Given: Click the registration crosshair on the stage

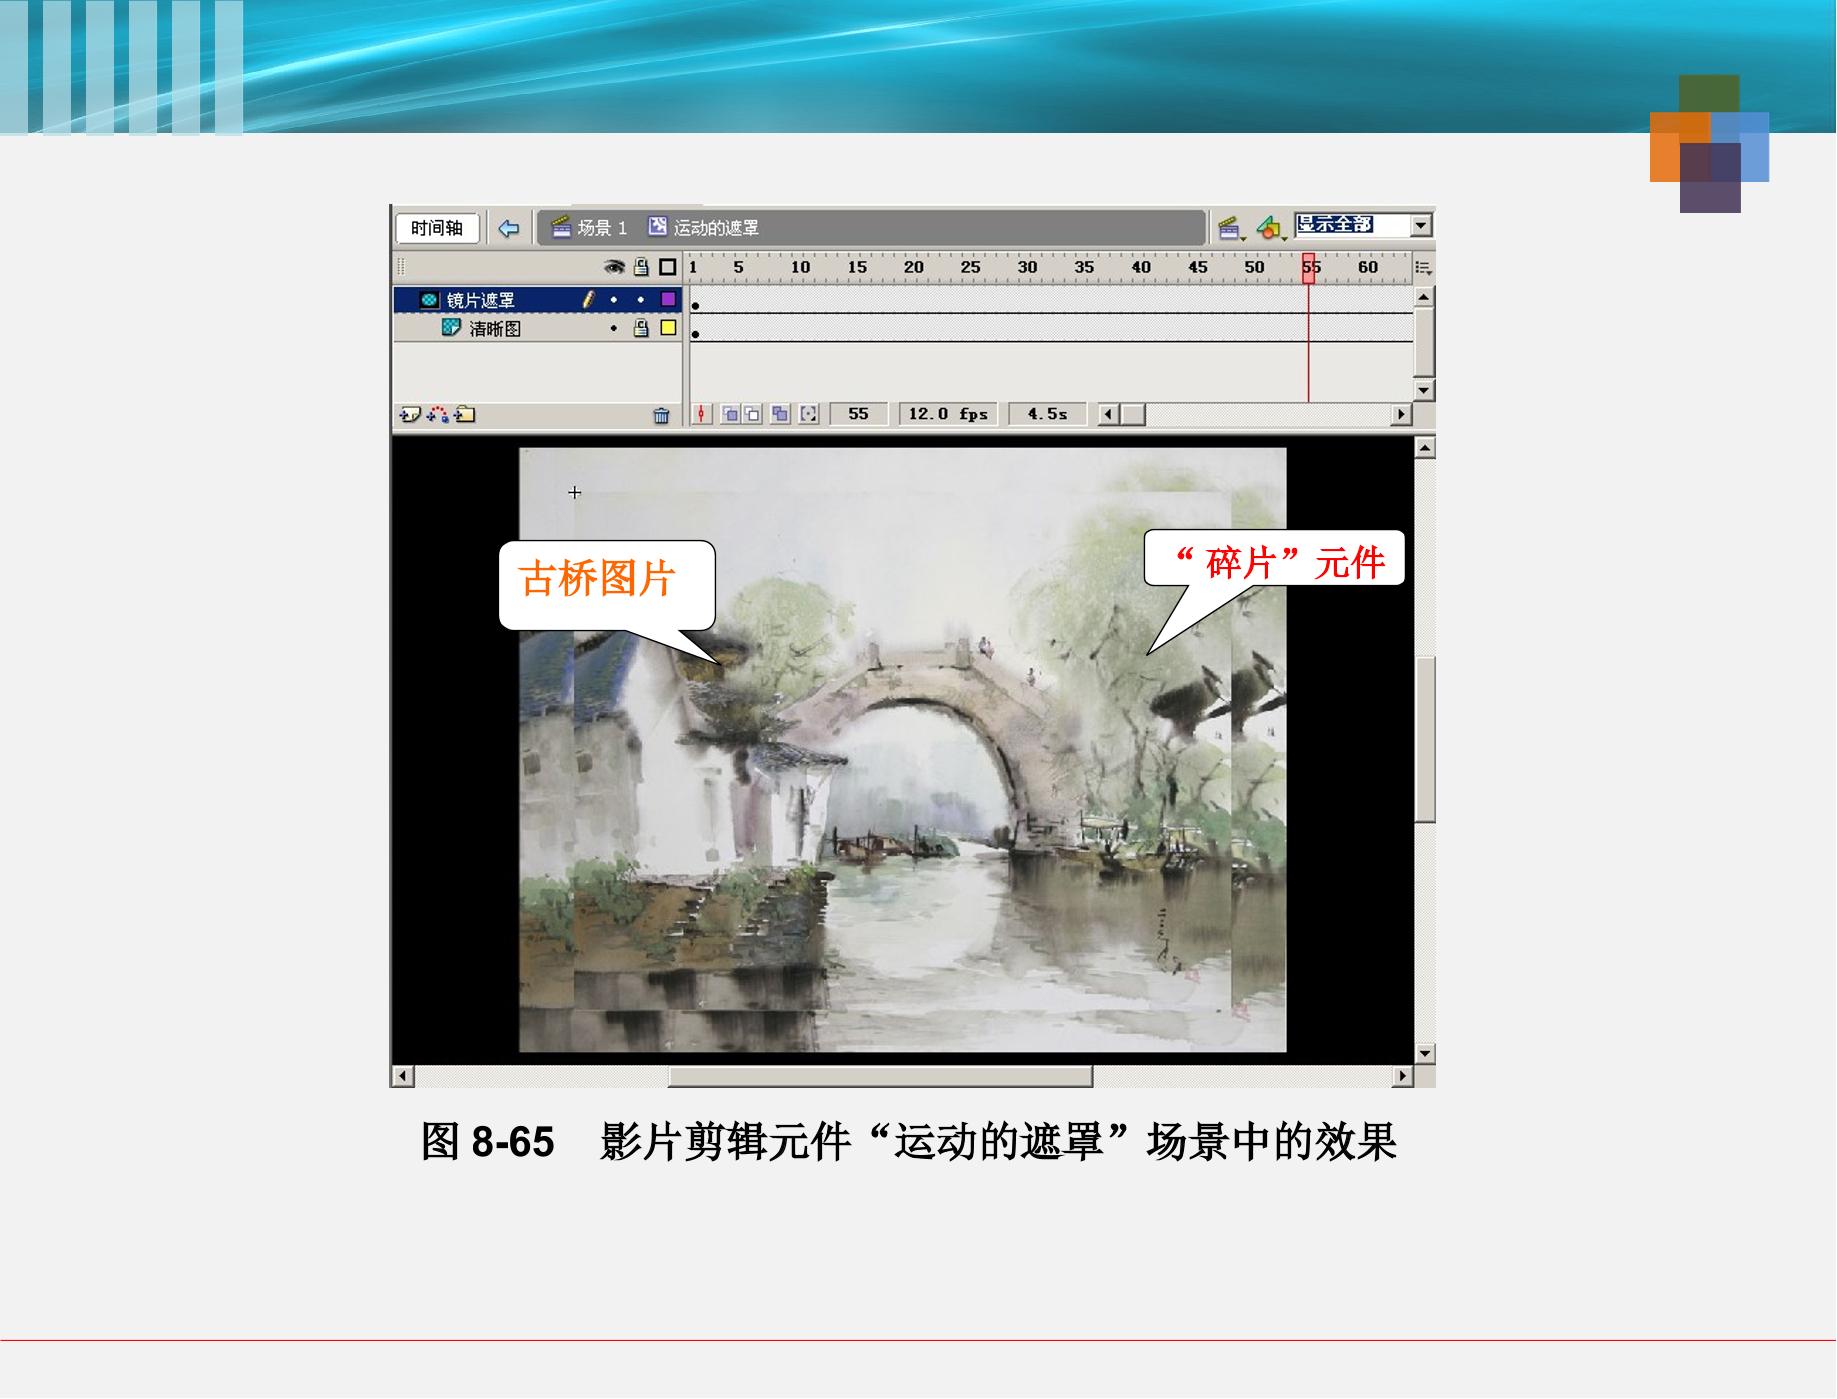Looking at the screenshot, I should click(575, 492).
